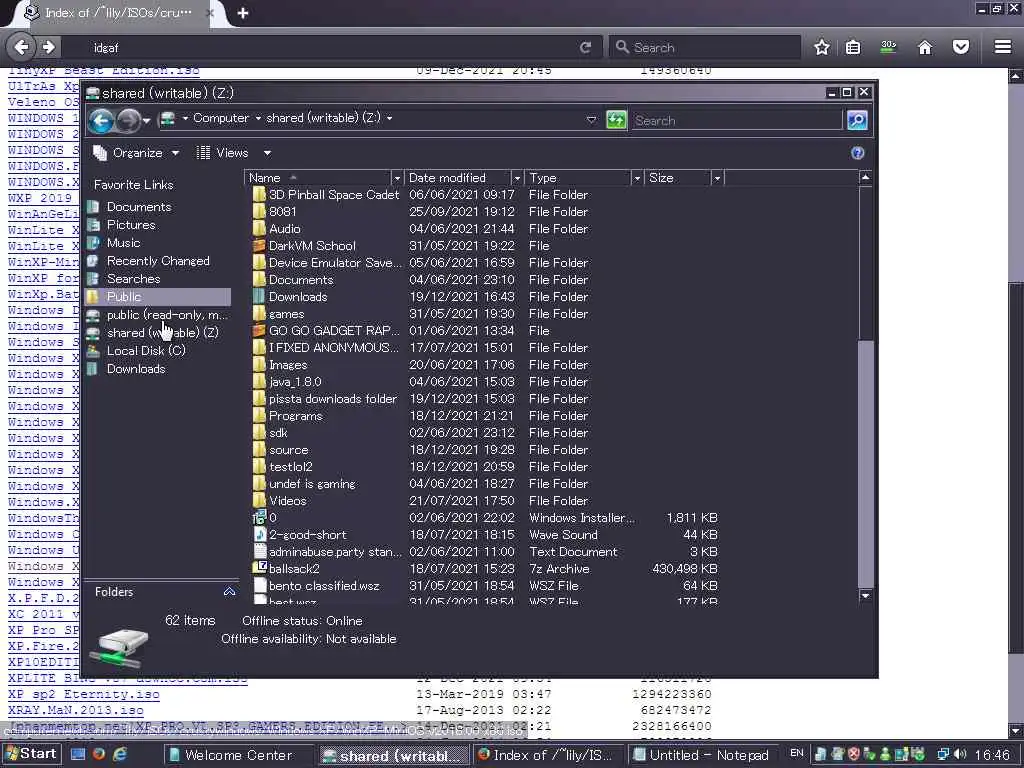This screenshot has width=1024, height=768.
Task: Select 2-good-short wave sound icon
Action: click(x=259, y=534)
